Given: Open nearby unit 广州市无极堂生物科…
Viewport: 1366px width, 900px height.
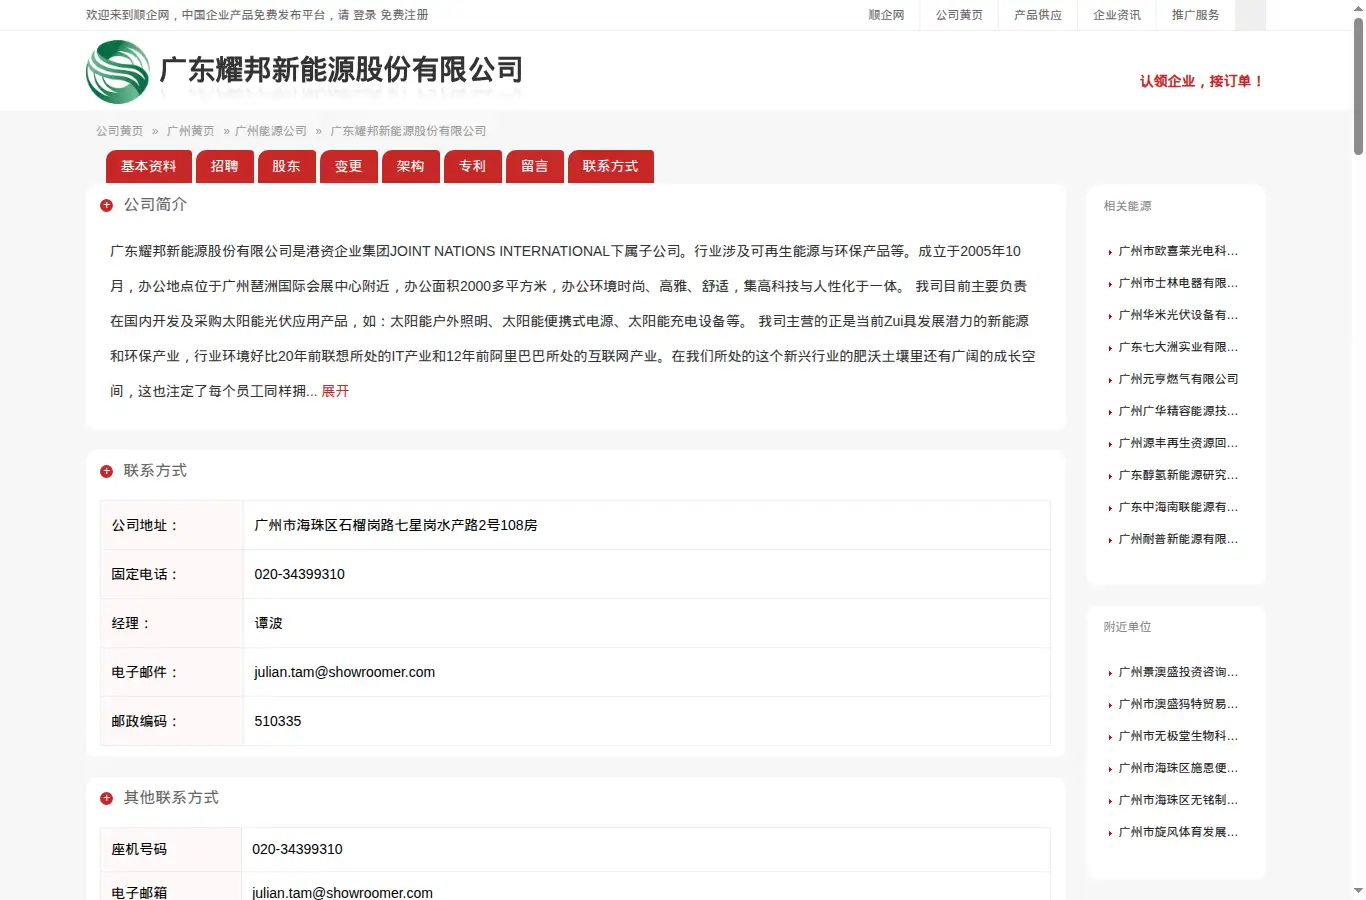Looking at the screenshot, I should [1178, 736].
